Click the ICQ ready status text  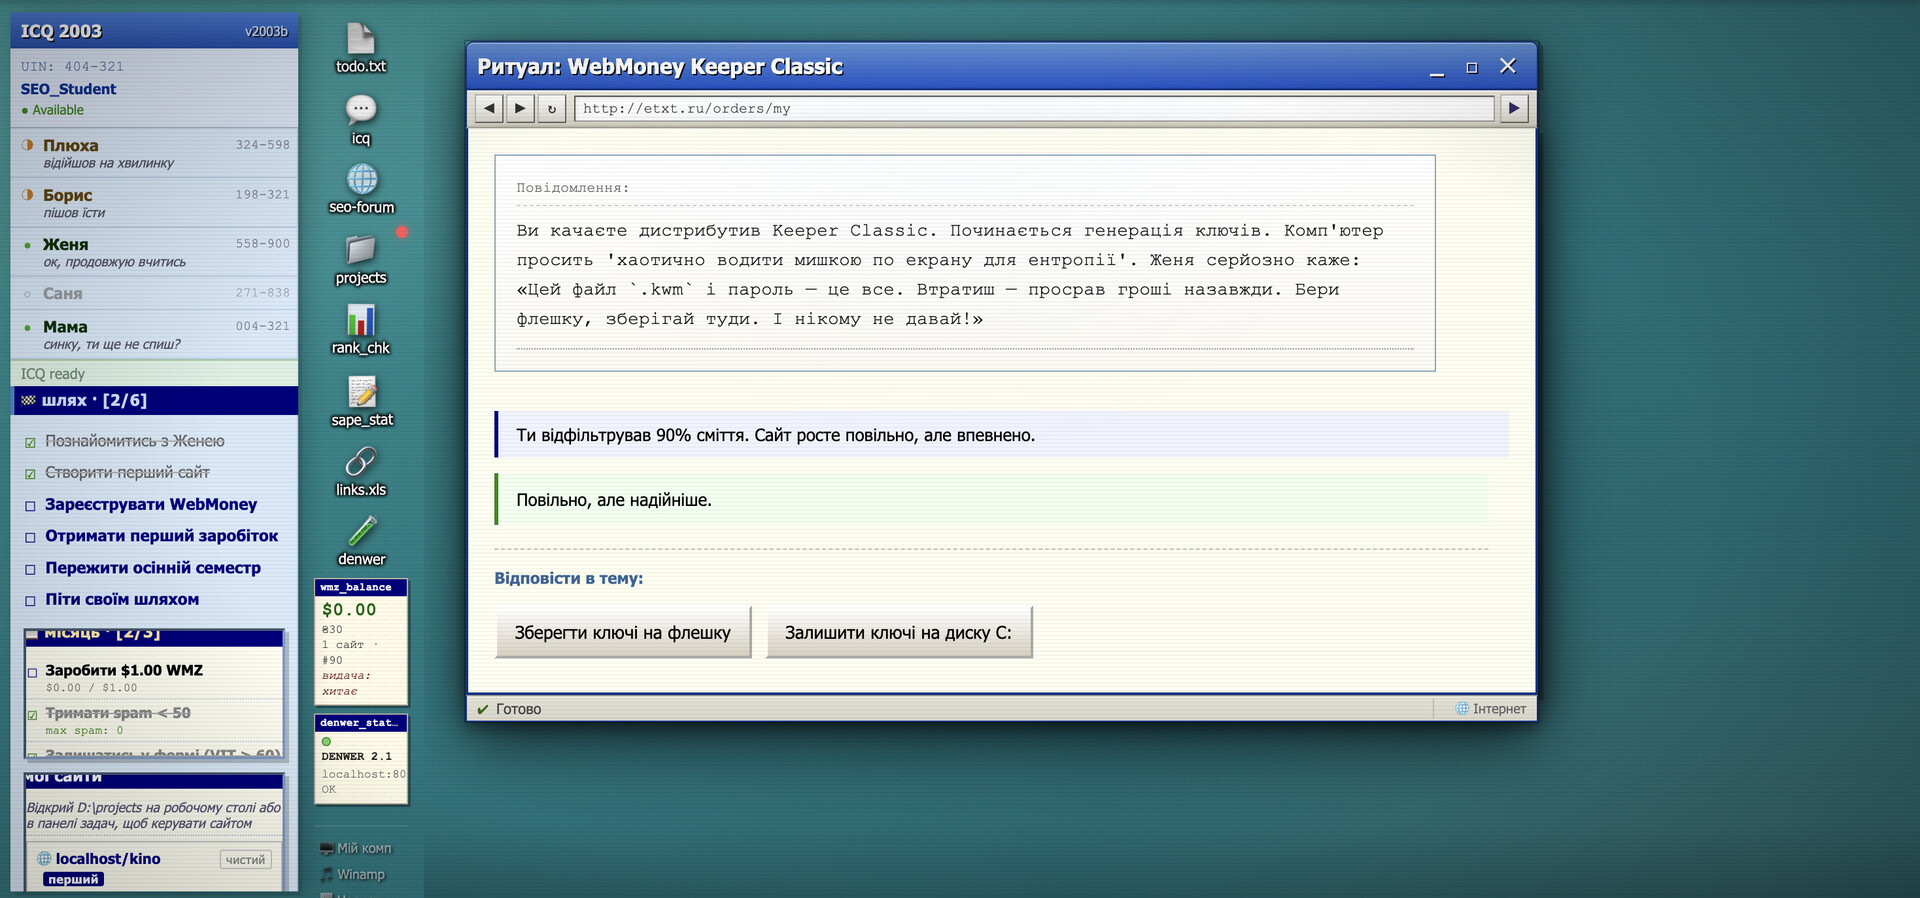click(x=53, y=374)
